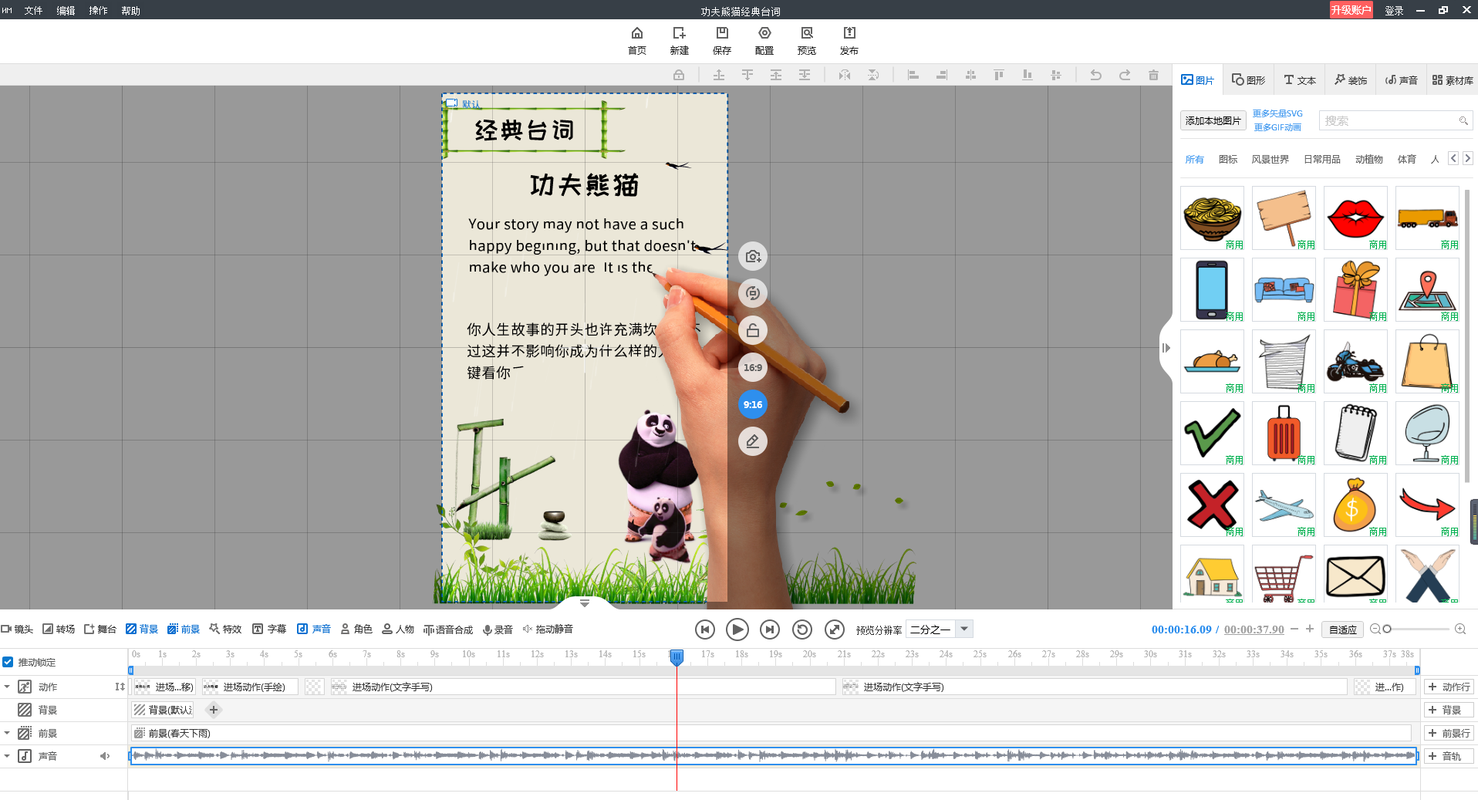
Task: Open the 配置 settings icon
Action: tap(765, 33)
